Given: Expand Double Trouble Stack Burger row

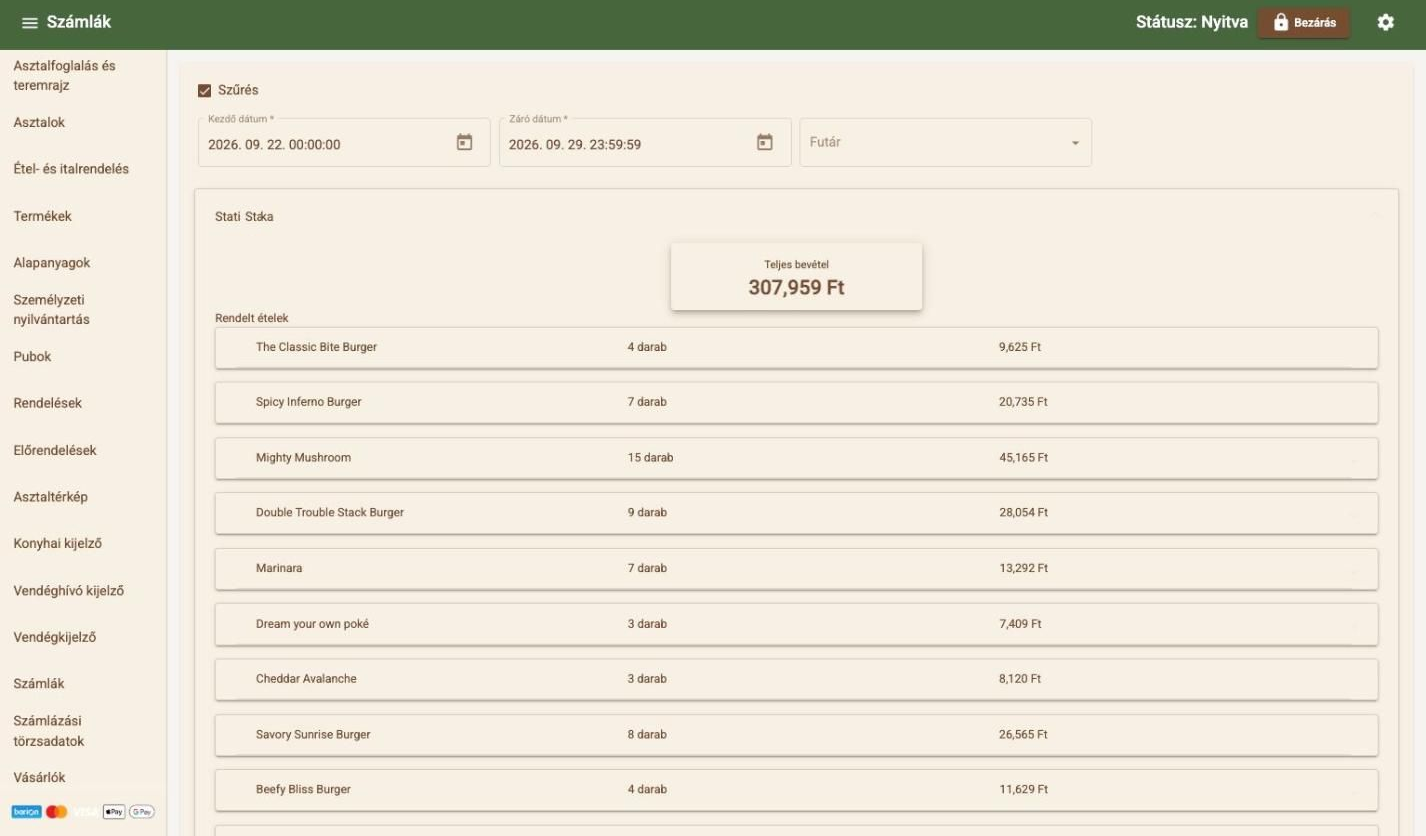Looking at the screenshot, I should click(796, 513).
